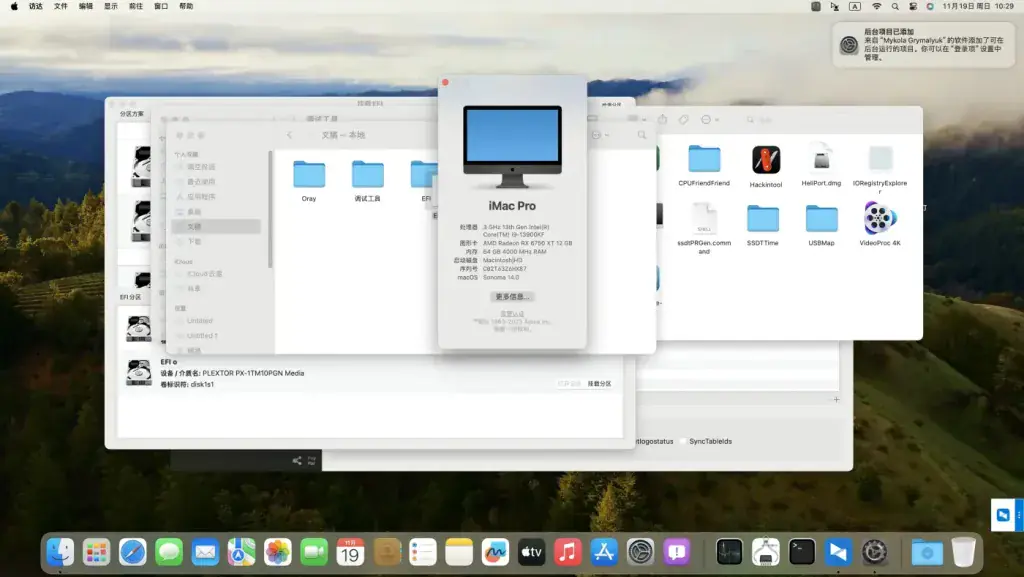
Task: Open Messages from the Dock
Action: 169,553
